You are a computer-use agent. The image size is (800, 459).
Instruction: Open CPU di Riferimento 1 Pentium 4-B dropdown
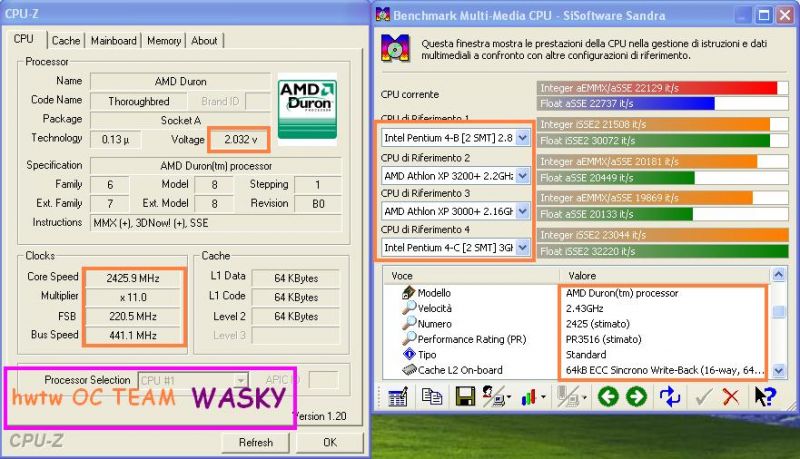click(522, 138)
